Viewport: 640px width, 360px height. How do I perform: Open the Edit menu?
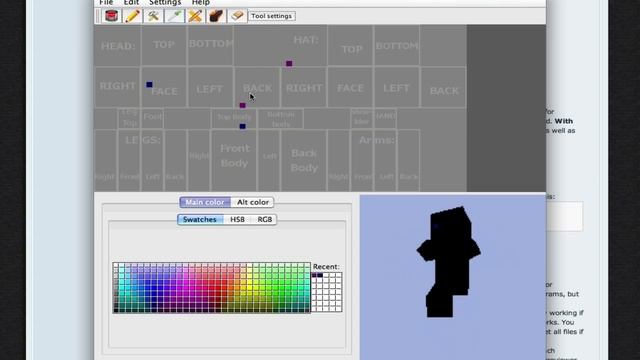click(131, 2)
